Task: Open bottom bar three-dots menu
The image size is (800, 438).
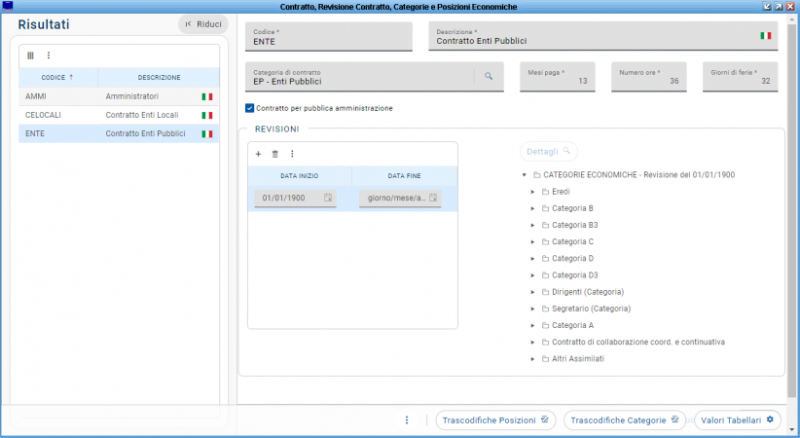Action: click(x=407, y=420)
